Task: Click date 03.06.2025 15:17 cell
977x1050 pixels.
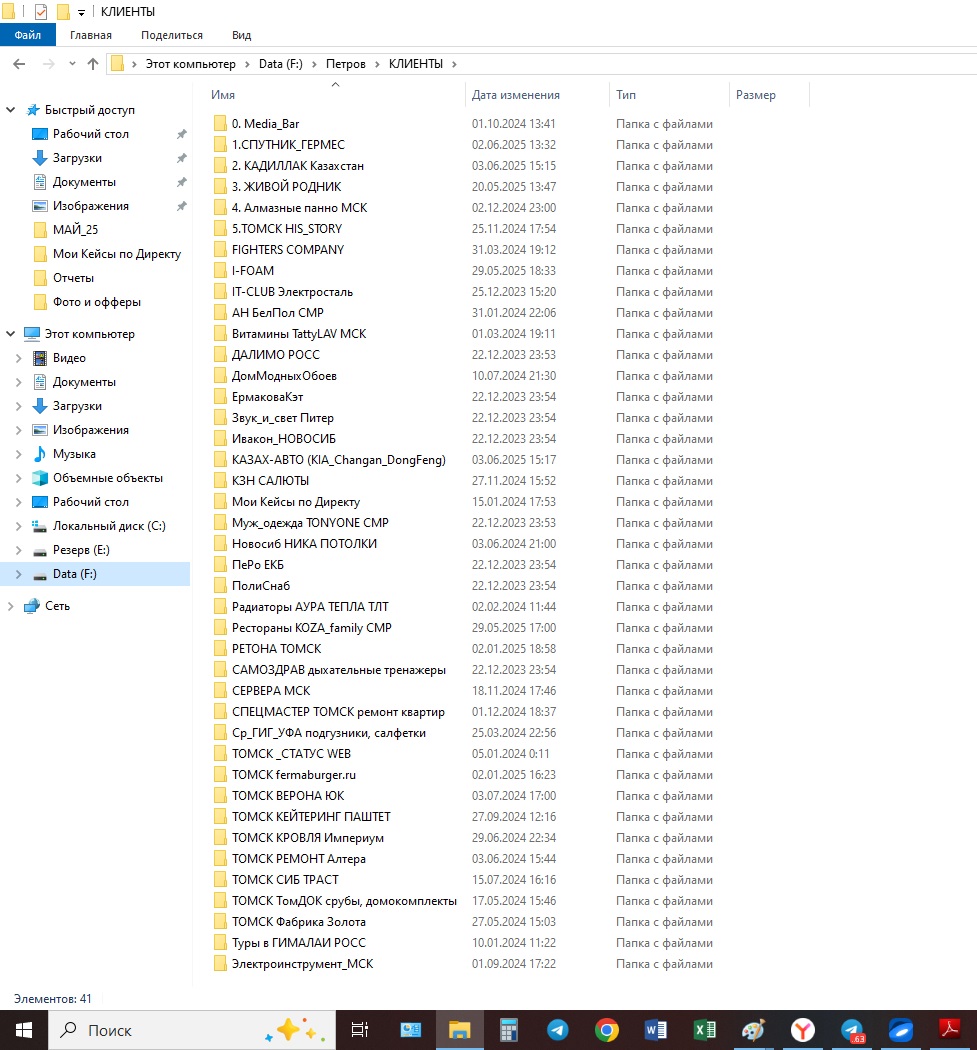Action: (x=514, y=460)
